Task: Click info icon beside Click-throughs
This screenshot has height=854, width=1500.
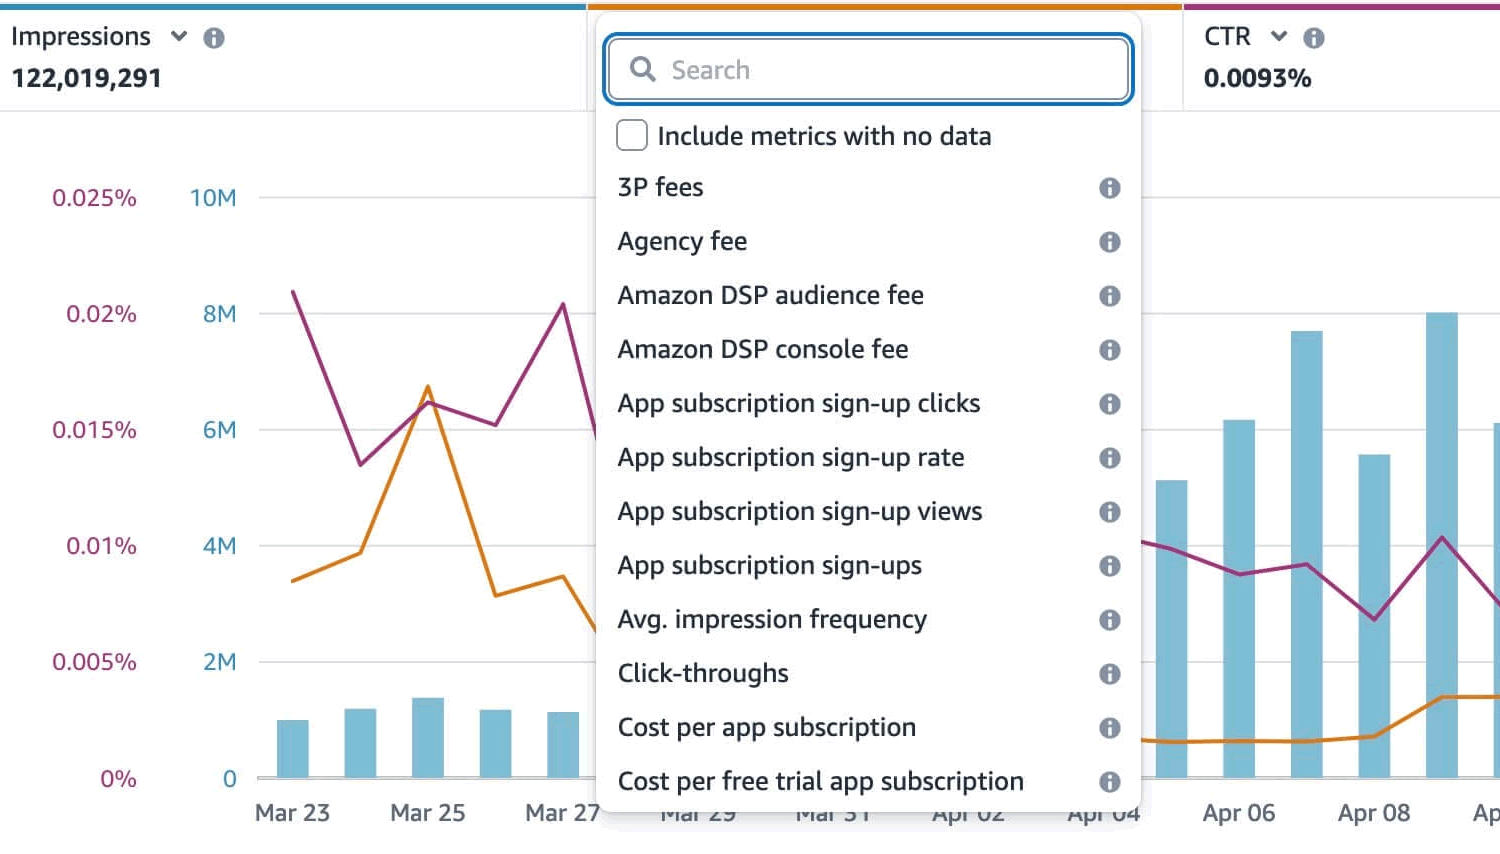Action: tap(1110, 674)
